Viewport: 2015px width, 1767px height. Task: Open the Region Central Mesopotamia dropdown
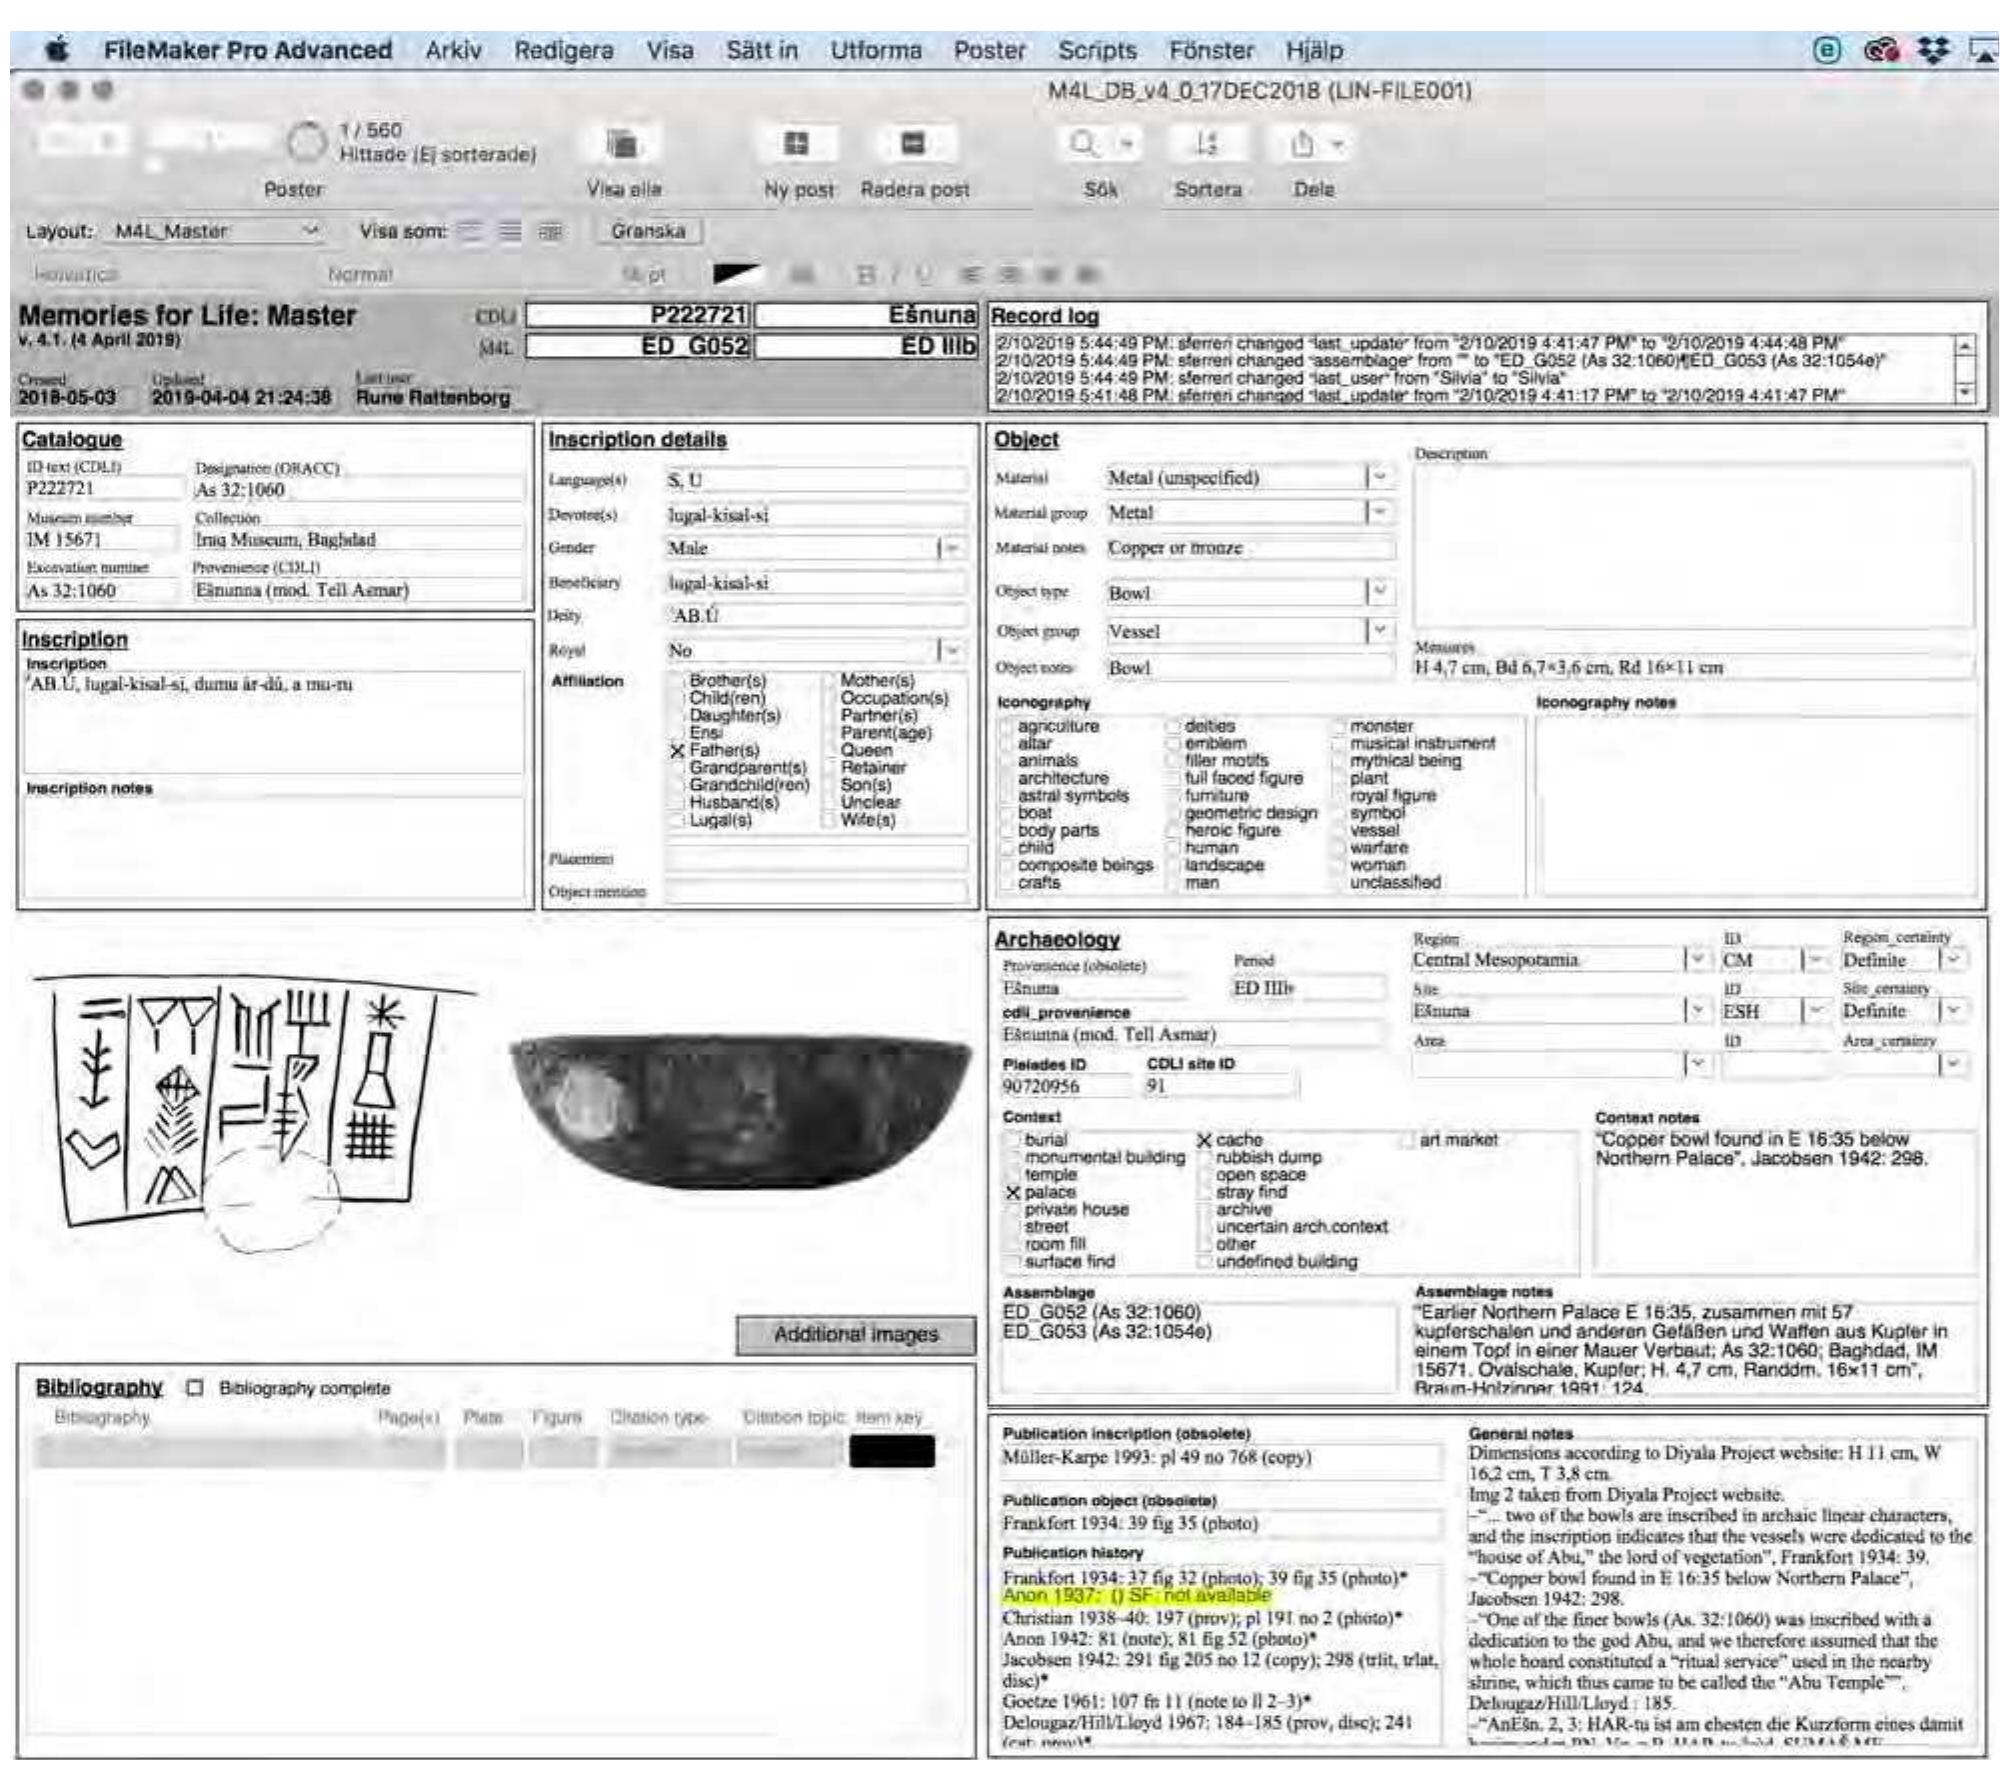coord(1696,959)
